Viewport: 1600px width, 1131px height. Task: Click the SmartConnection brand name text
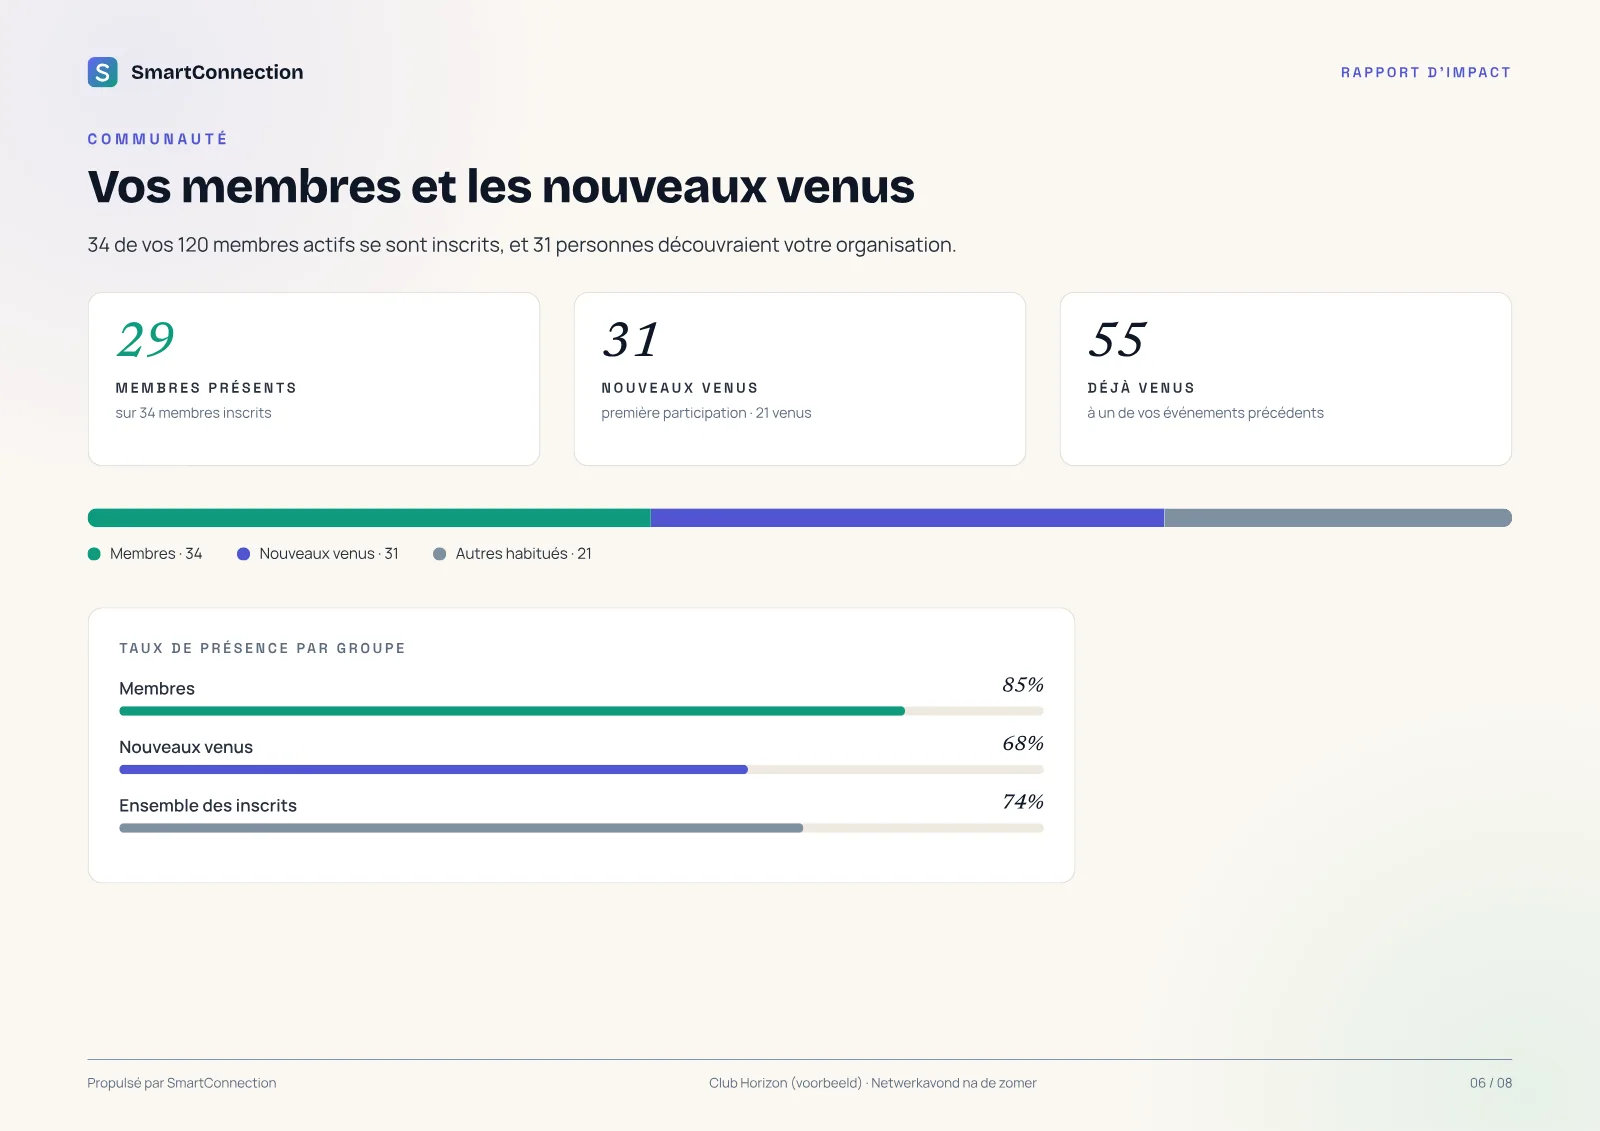point(217,72)
